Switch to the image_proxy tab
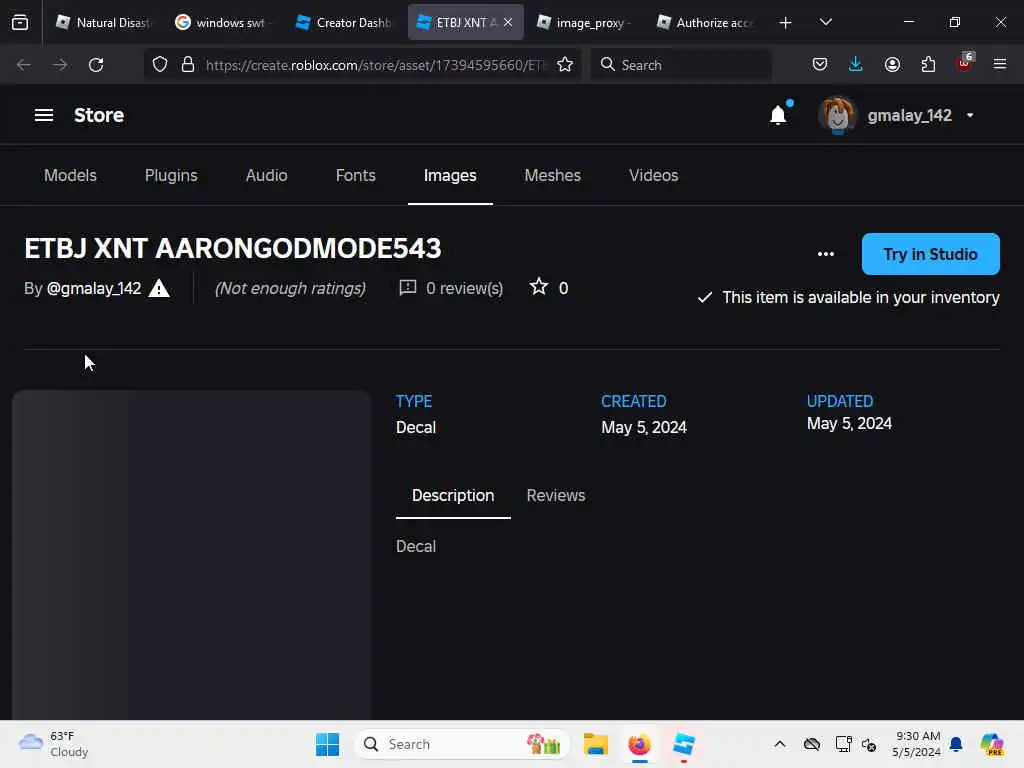This screenshot has height=768, width=1024. (584, 23)
